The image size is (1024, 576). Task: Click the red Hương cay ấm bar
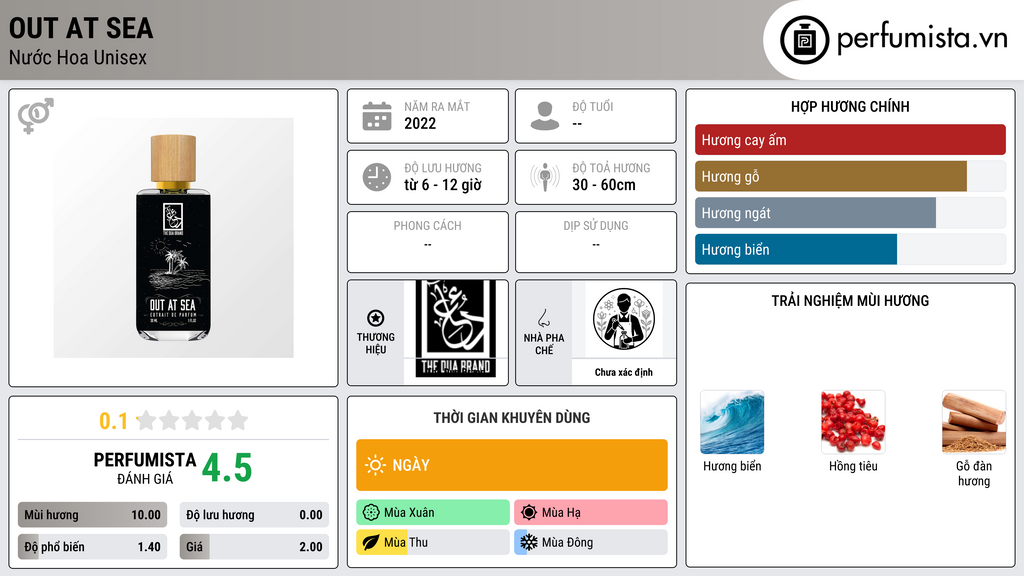[850, 140]
